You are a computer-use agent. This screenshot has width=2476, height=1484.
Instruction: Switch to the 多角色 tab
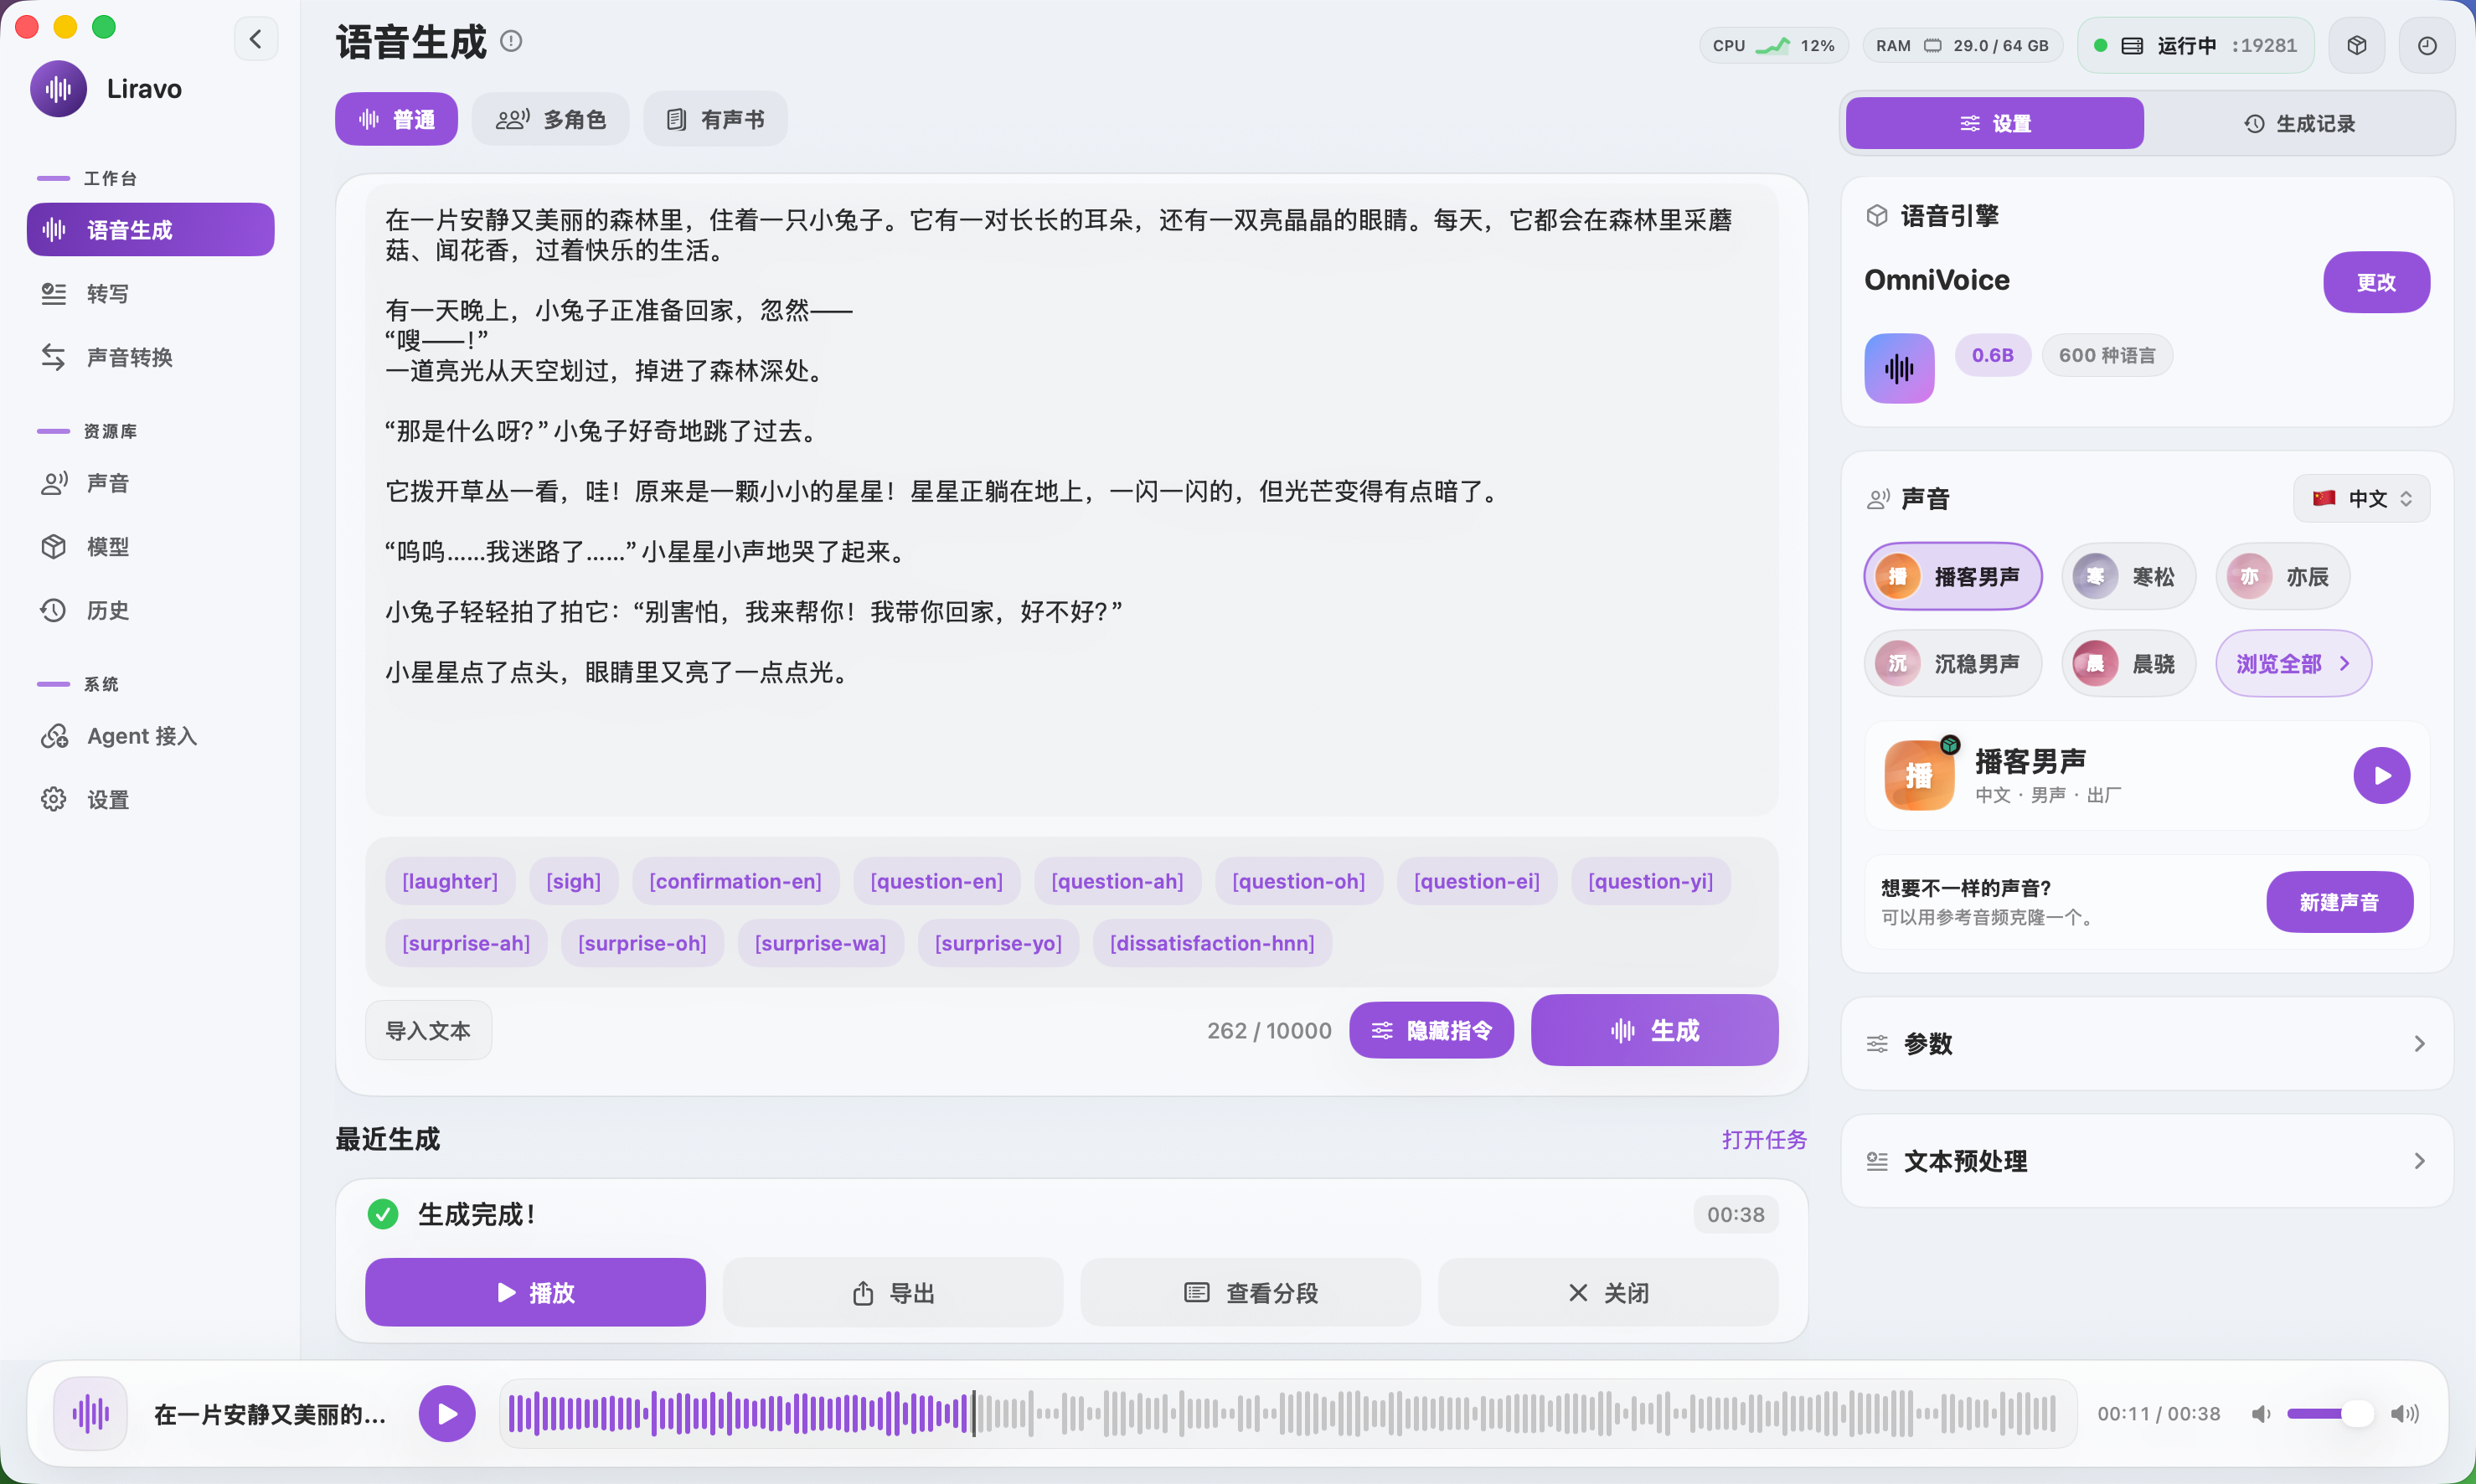click(550, 119)
